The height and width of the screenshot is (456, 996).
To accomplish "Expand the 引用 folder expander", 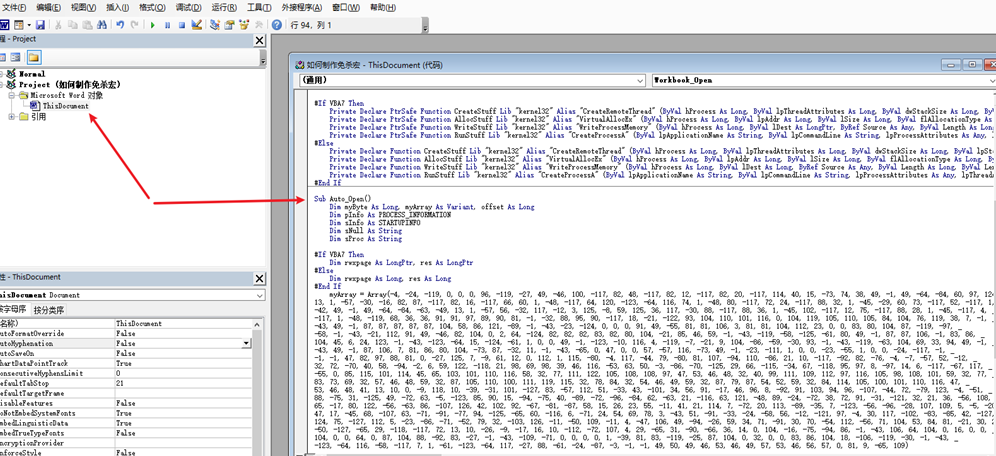I will tap(11, 117).
